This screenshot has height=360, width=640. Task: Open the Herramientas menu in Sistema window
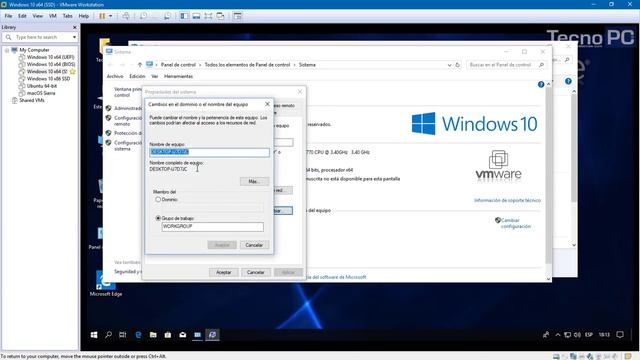click(178, 76)
